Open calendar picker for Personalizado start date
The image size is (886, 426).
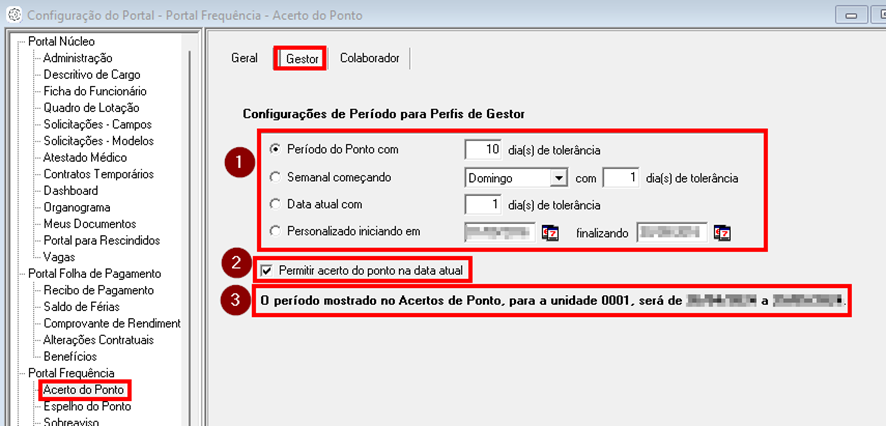pyautogui.click(x=551, y=233)
